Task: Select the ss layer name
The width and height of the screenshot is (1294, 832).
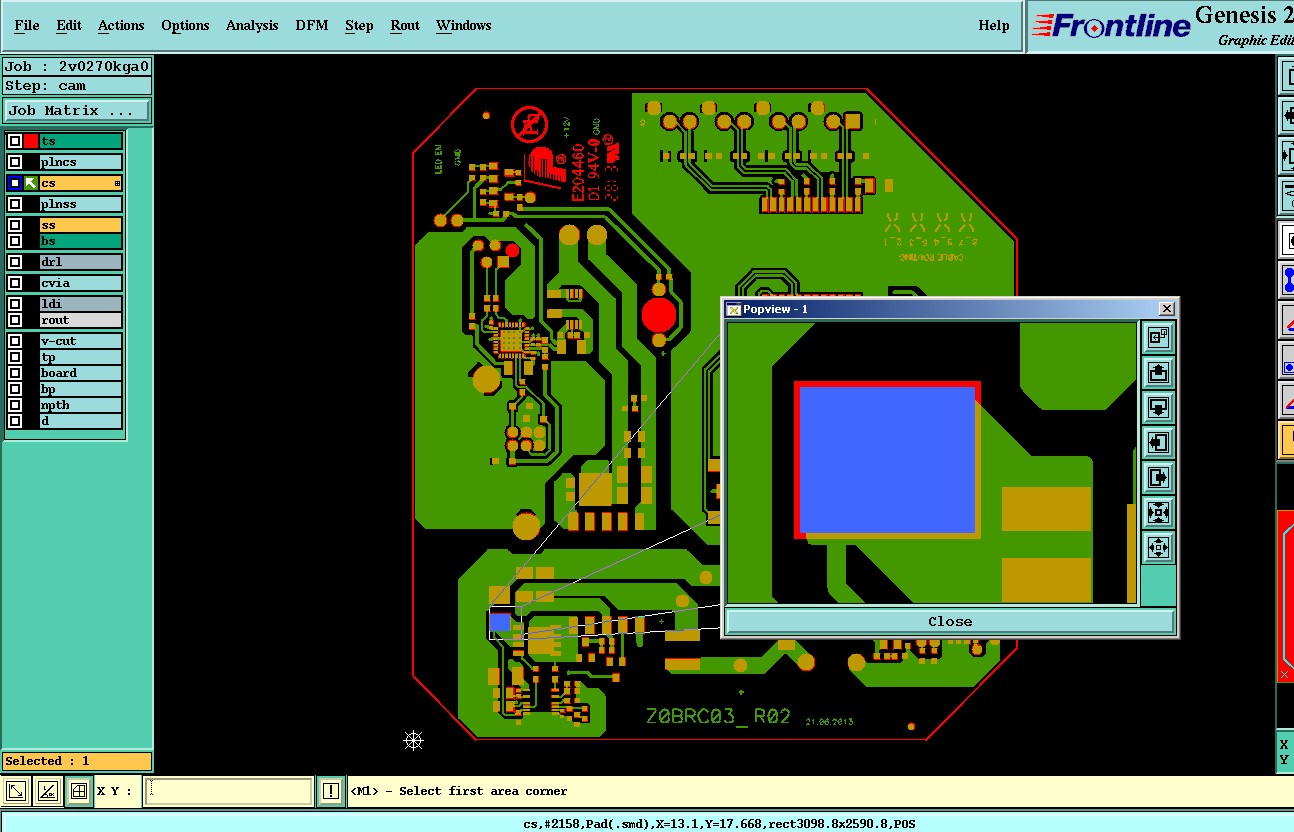Action: coord(81,225)
